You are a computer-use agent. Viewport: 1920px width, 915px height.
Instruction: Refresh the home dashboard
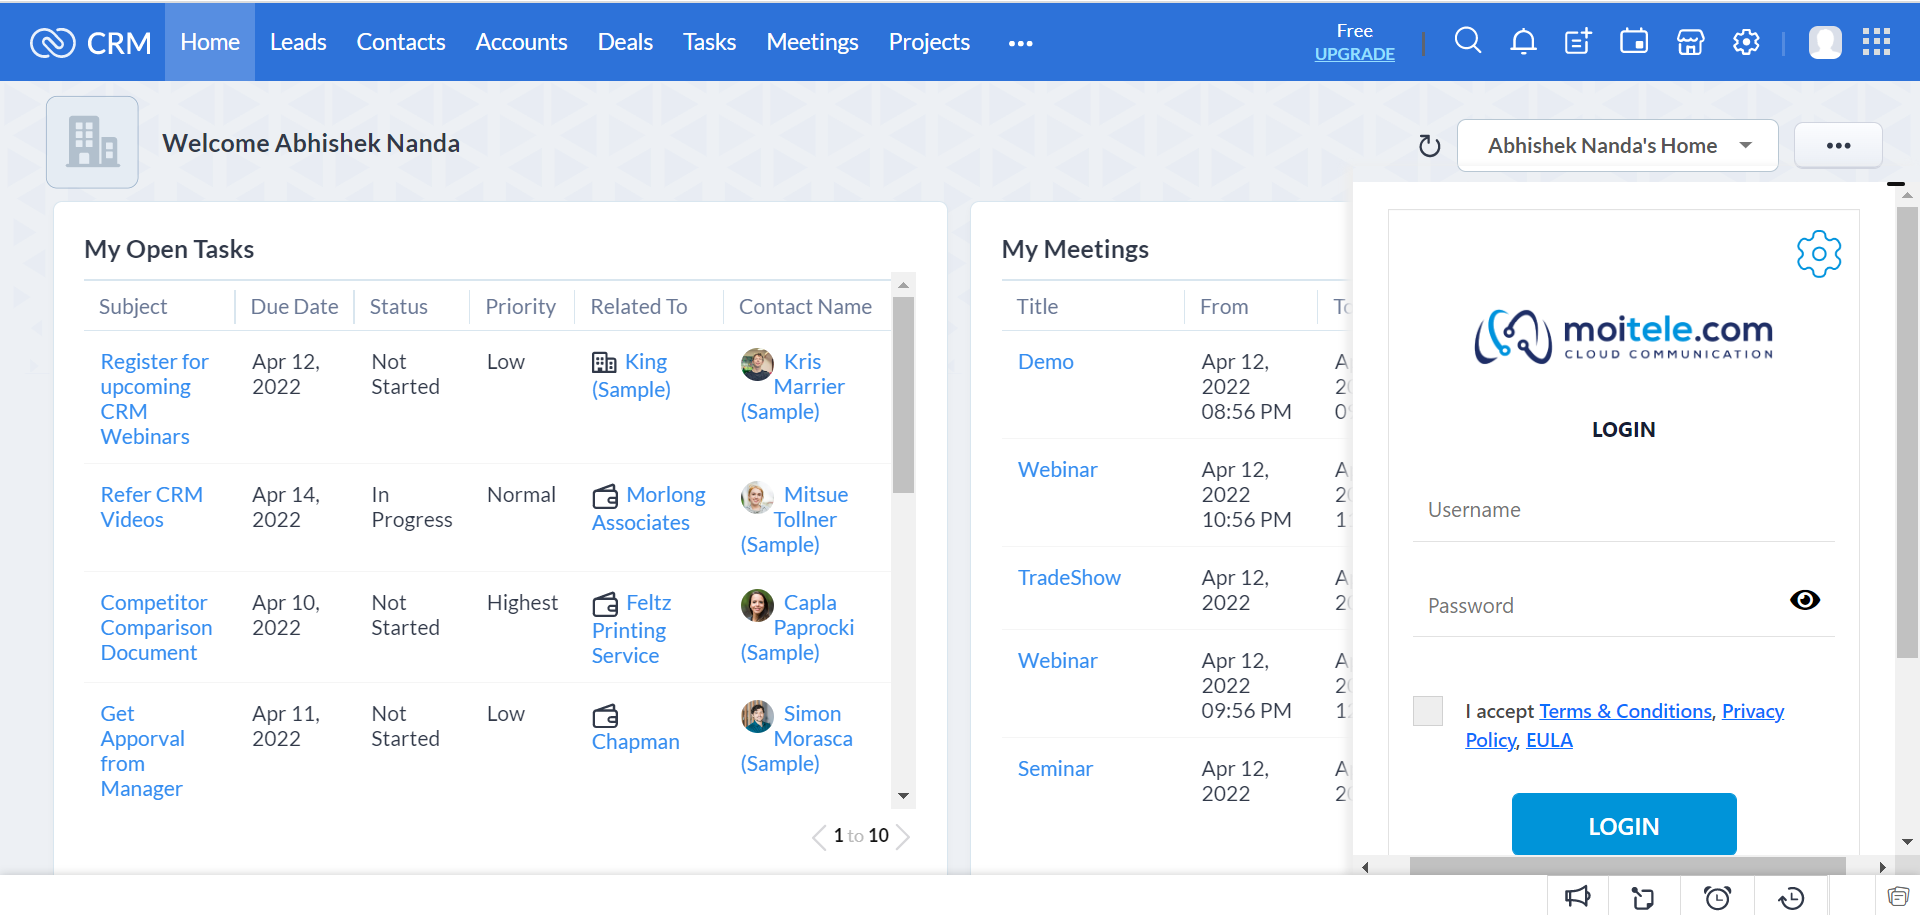click(x=1430, y=146)
